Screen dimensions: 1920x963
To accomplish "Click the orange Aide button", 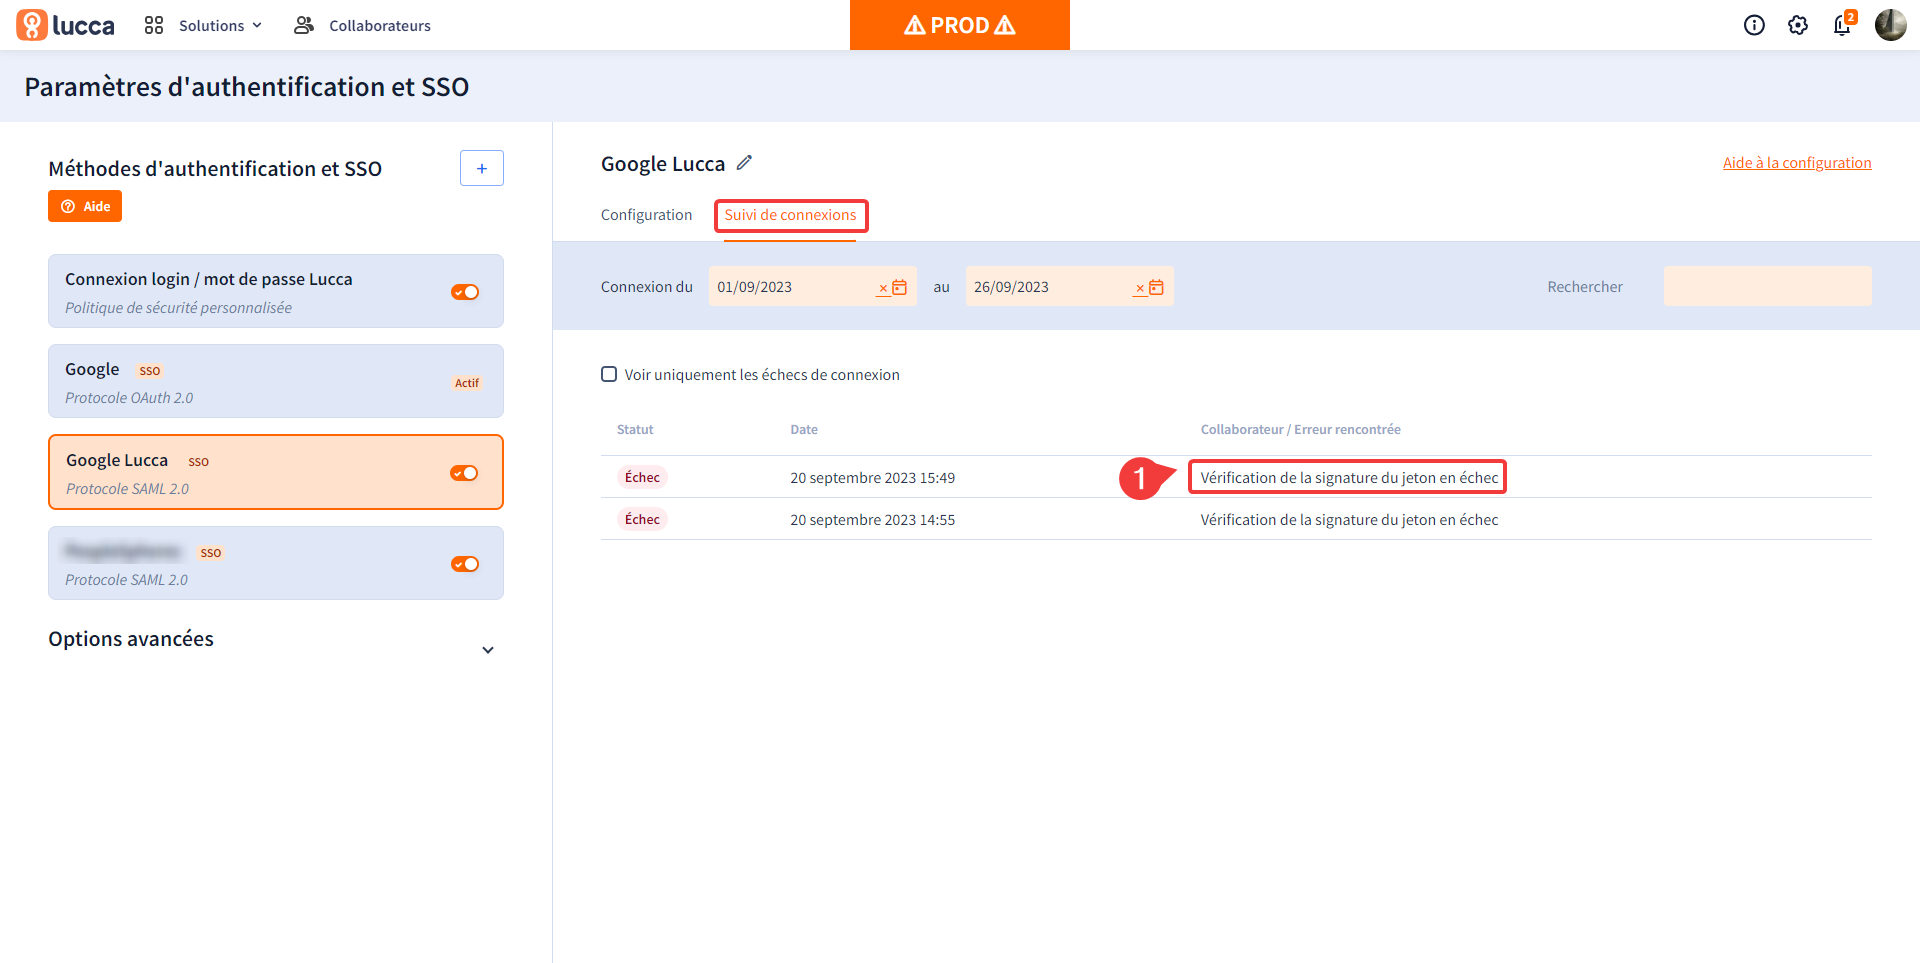I will [x=85, y=206].
